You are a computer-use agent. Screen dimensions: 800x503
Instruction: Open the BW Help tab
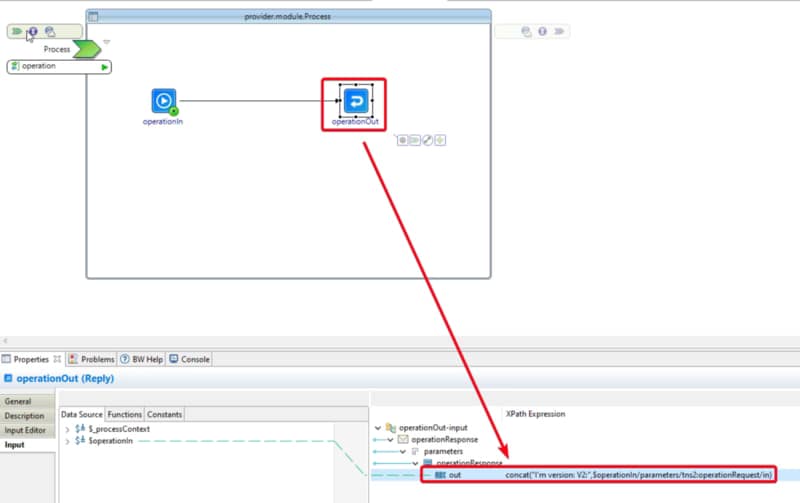[141, 359]
